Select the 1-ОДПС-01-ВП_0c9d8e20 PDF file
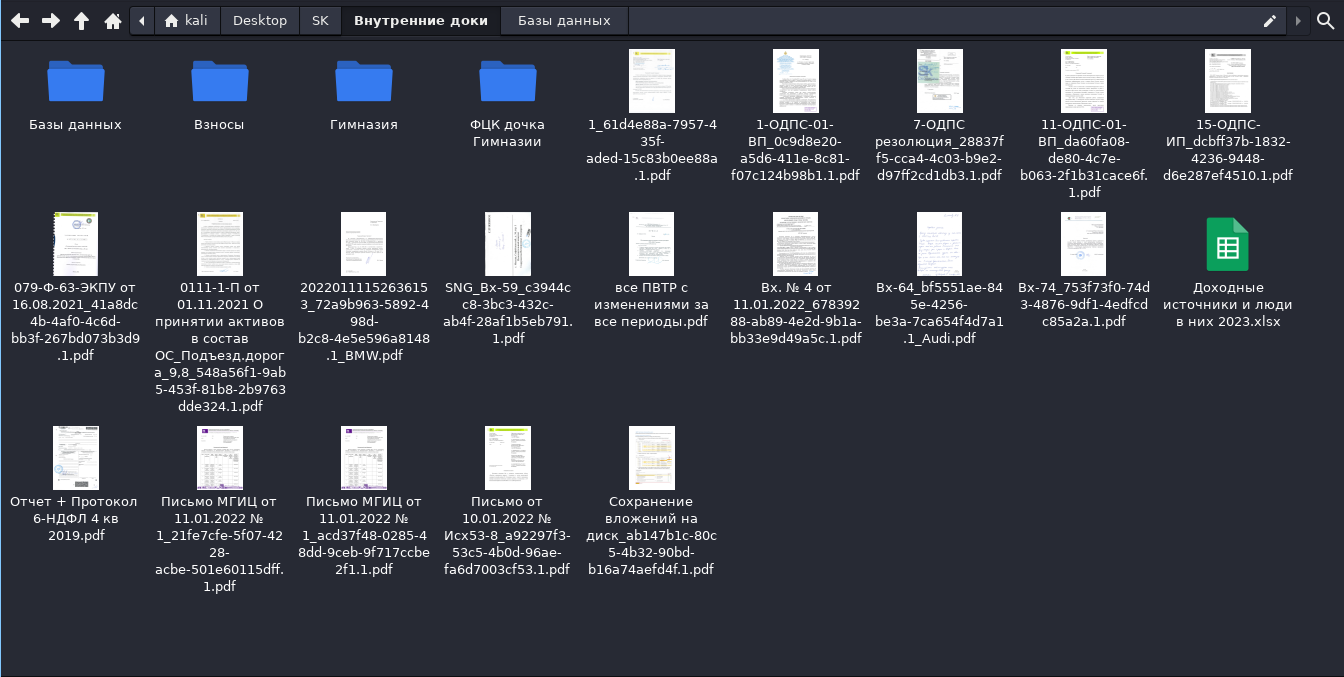Screen dimensions: 1344x677 click(796, 81)
